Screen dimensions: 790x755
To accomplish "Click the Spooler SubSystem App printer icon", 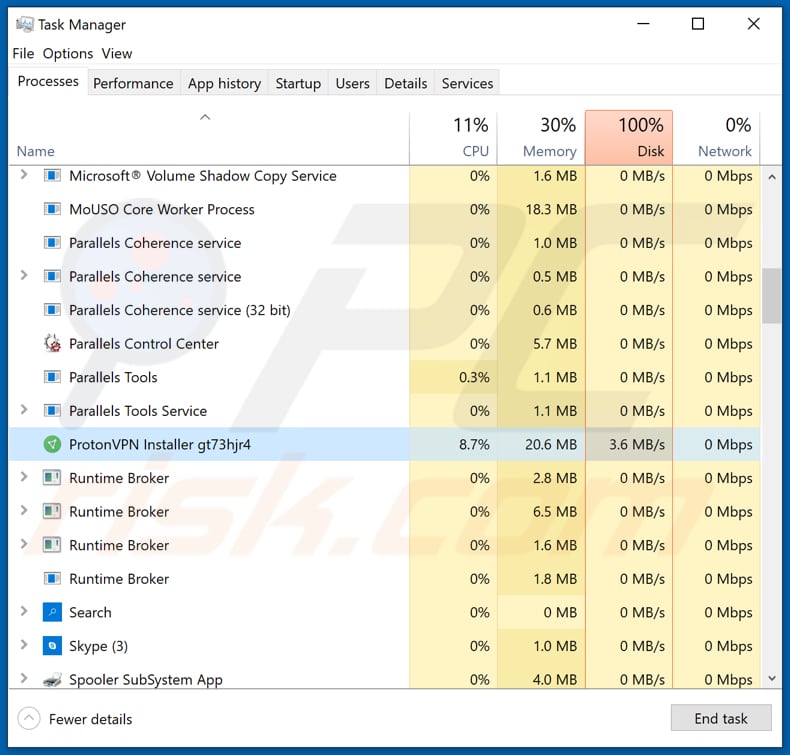I will (x=52, y=679).
